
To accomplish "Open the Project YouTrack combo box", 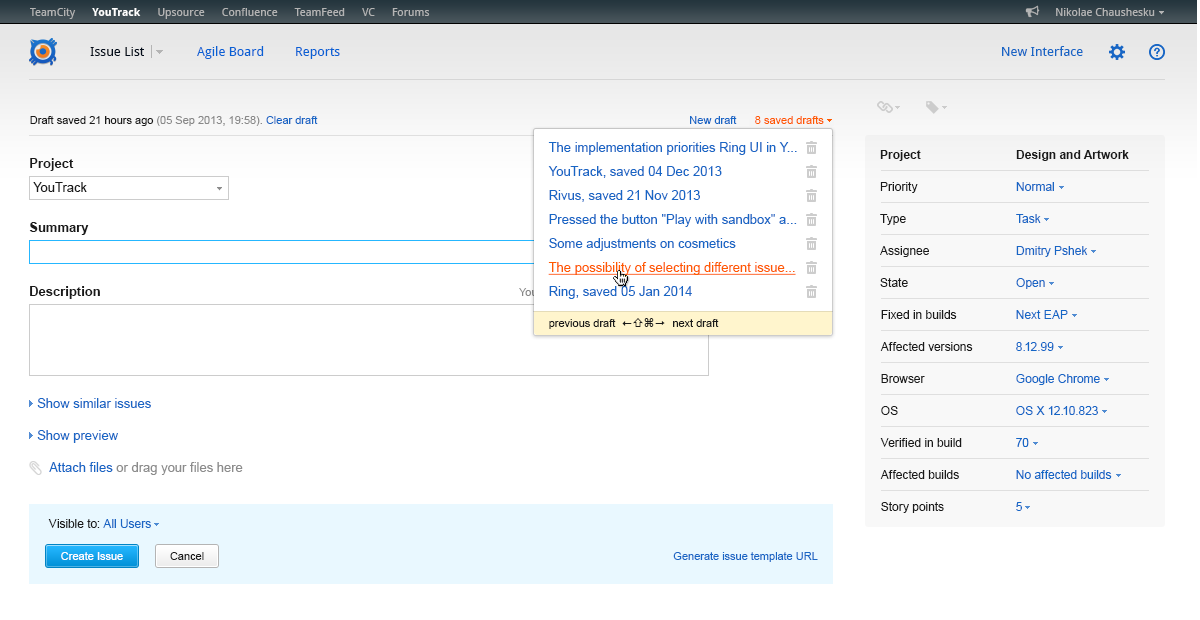I will click(129, 188).
